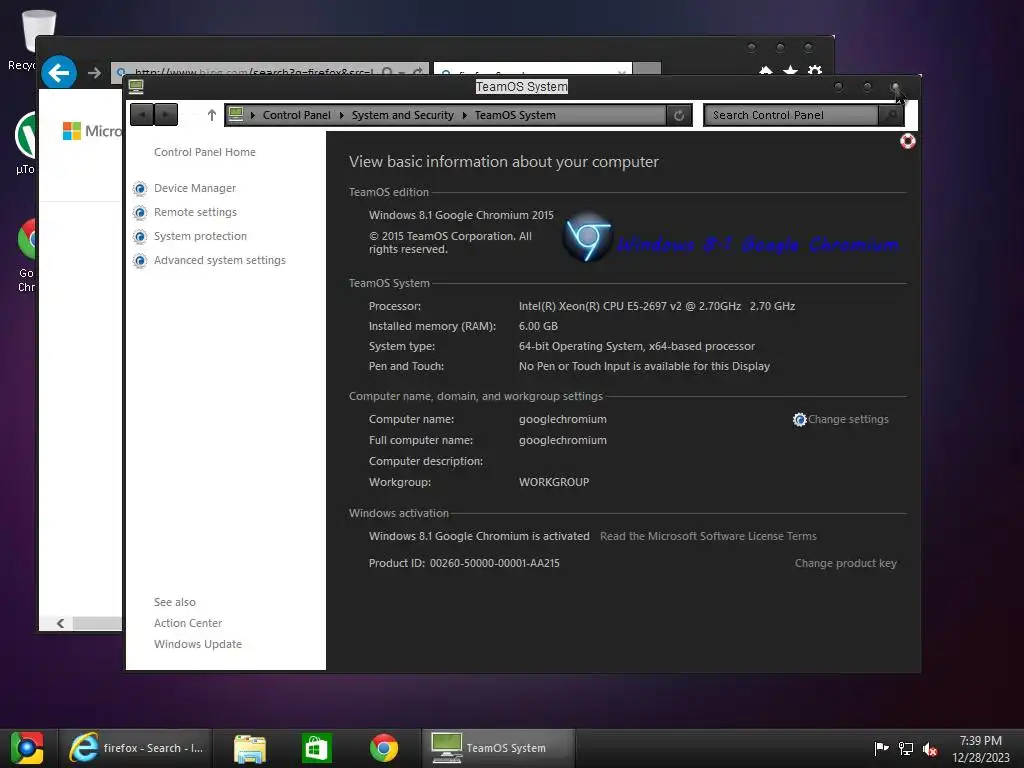Click the Windows 8.1 Google Chromium logo
The height and width of the screenshot is (768, 1024).
(586, 237)
